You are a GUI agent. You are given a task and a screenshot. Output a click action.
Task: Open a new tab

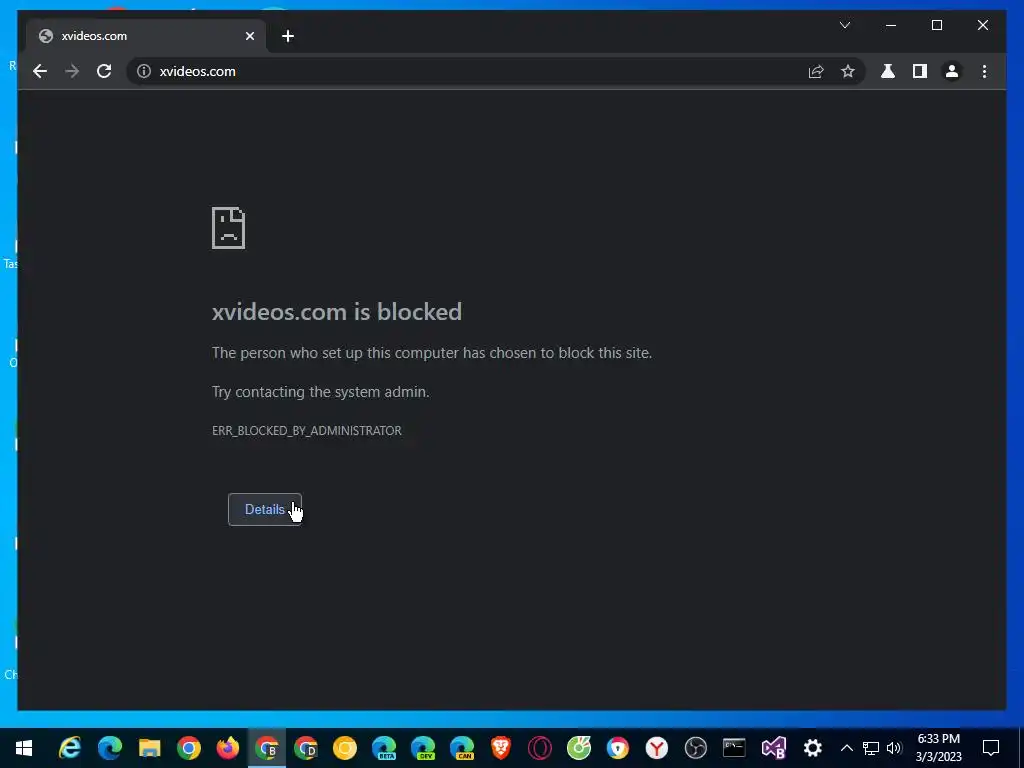tap(288, 36)
